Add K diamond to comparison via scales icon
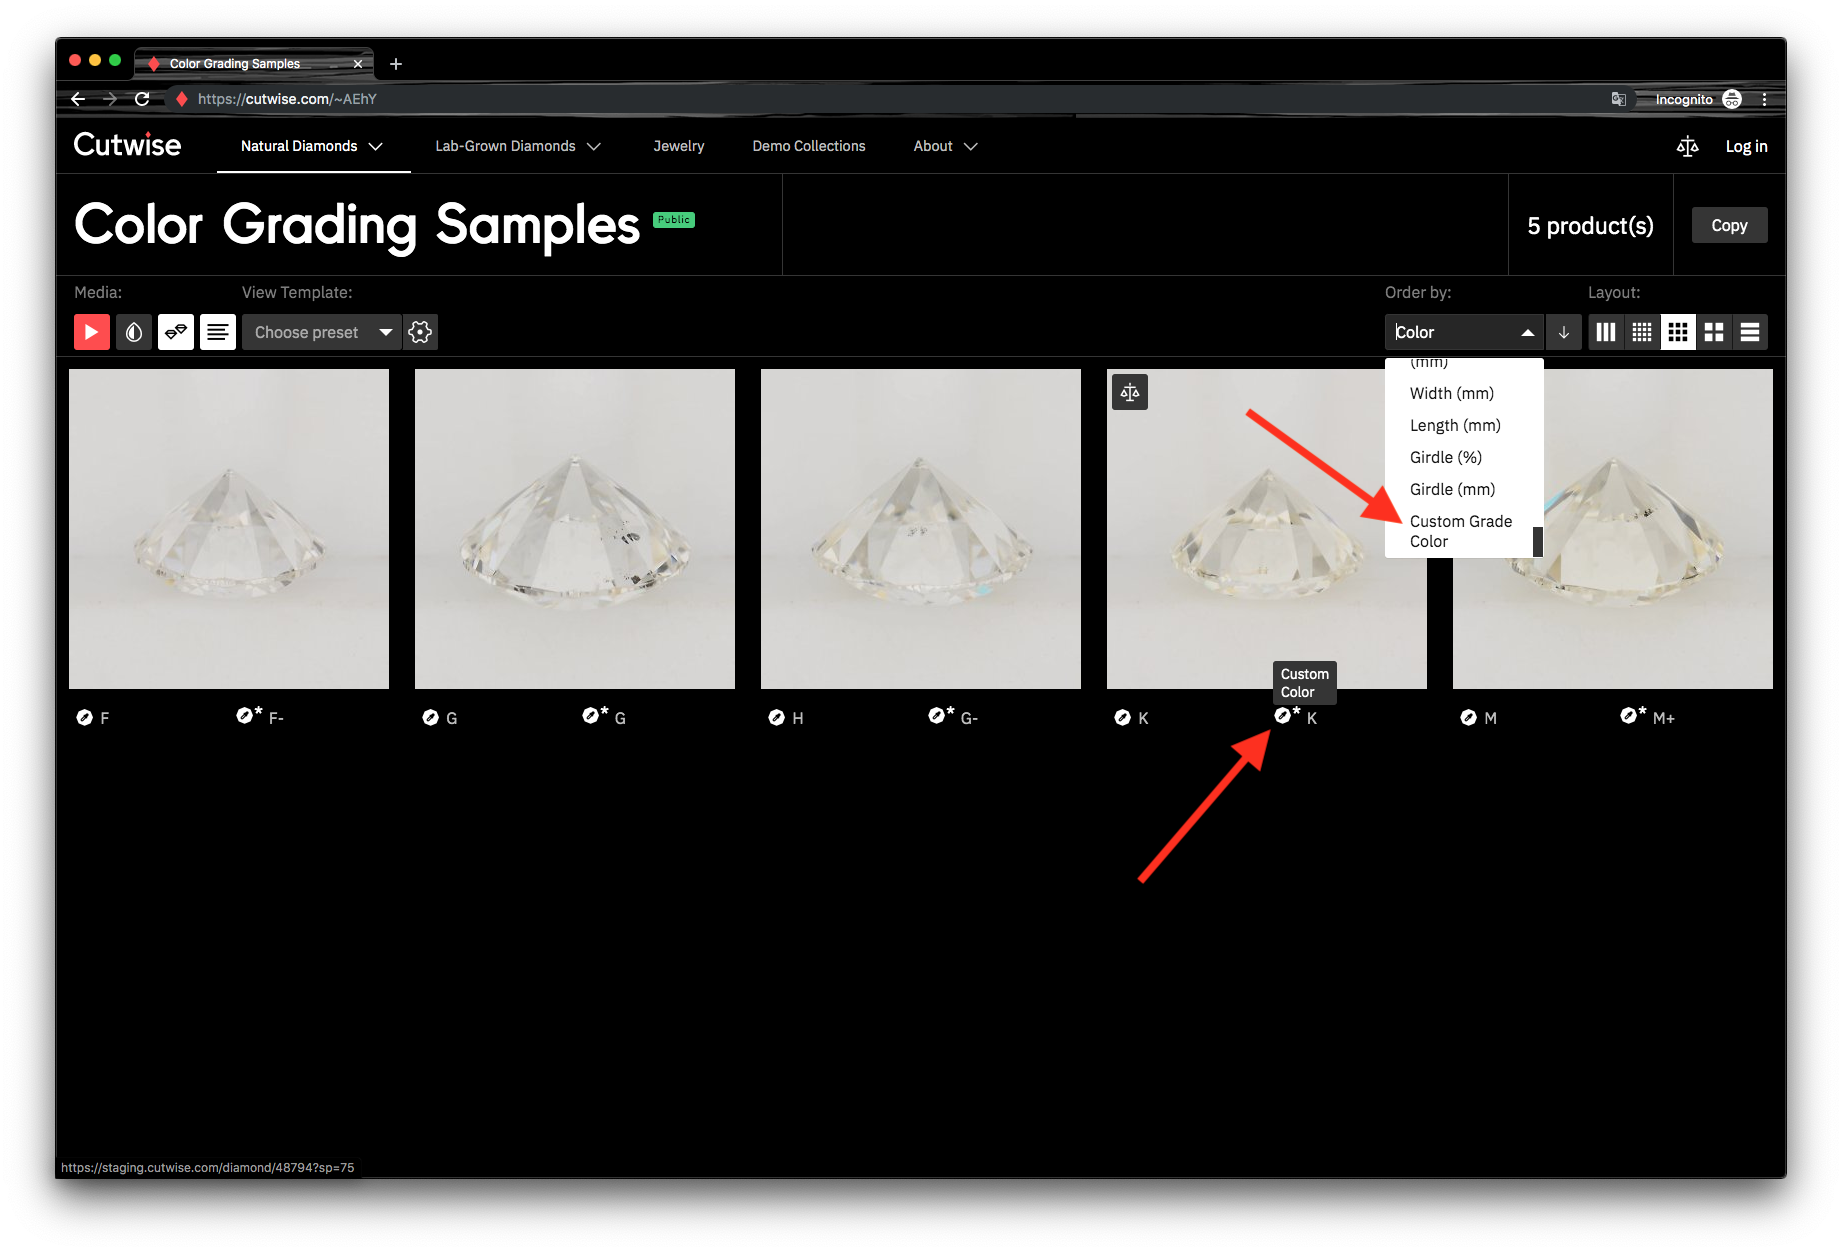1842x1252 pixels. pos(1130,392)
